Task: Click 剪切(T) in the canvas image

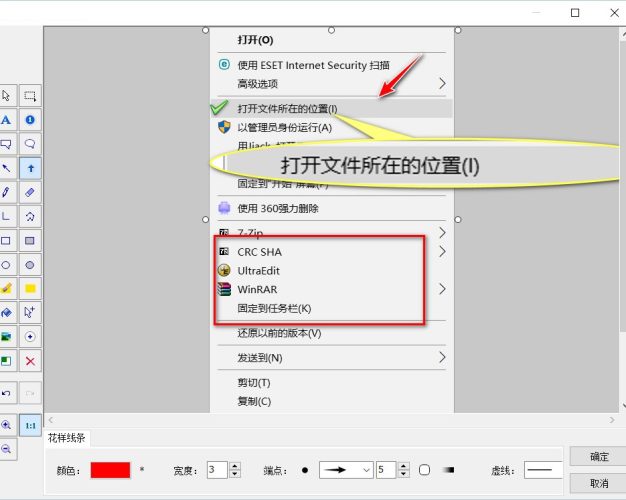Action: (254, 383)
